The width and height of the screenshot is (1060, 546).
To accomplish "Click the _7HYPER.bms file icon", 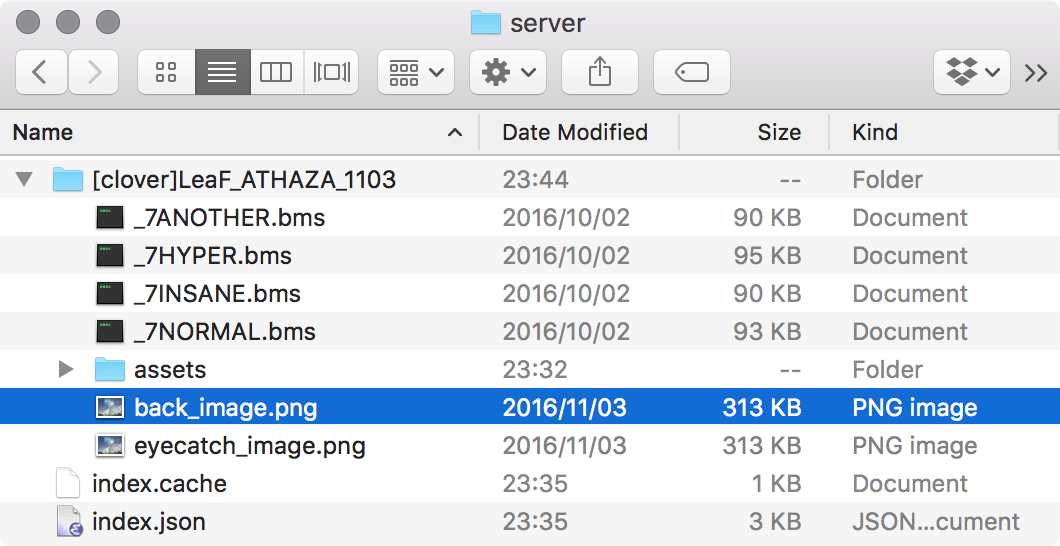I will coord(110,255).
